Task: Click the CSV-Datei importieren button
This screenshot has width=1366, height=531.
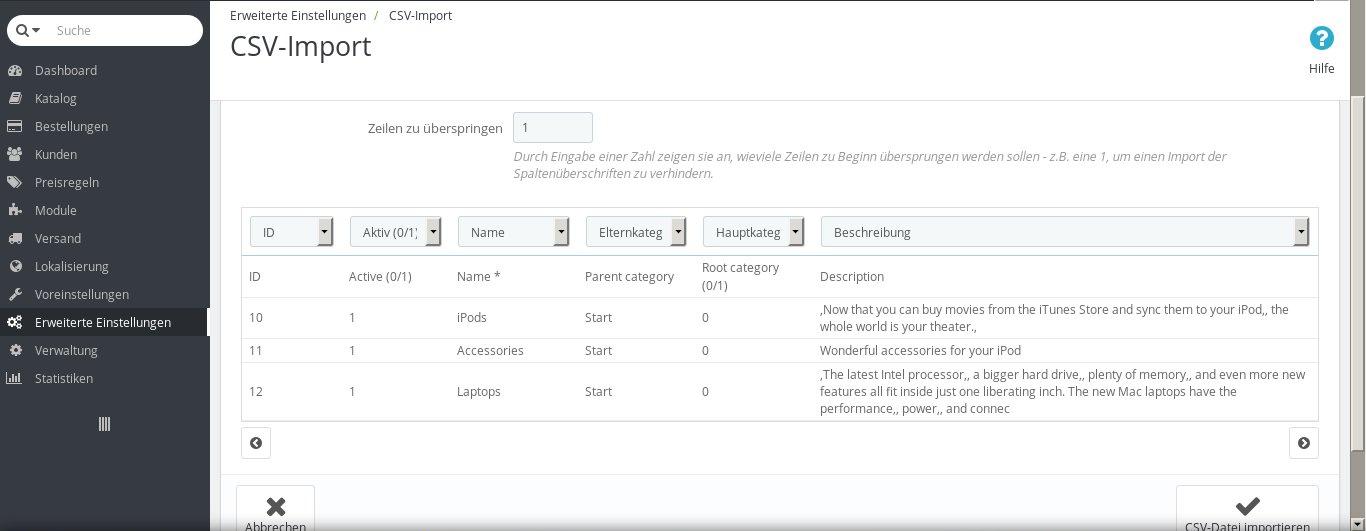Action: click(x=1247, y=509)
